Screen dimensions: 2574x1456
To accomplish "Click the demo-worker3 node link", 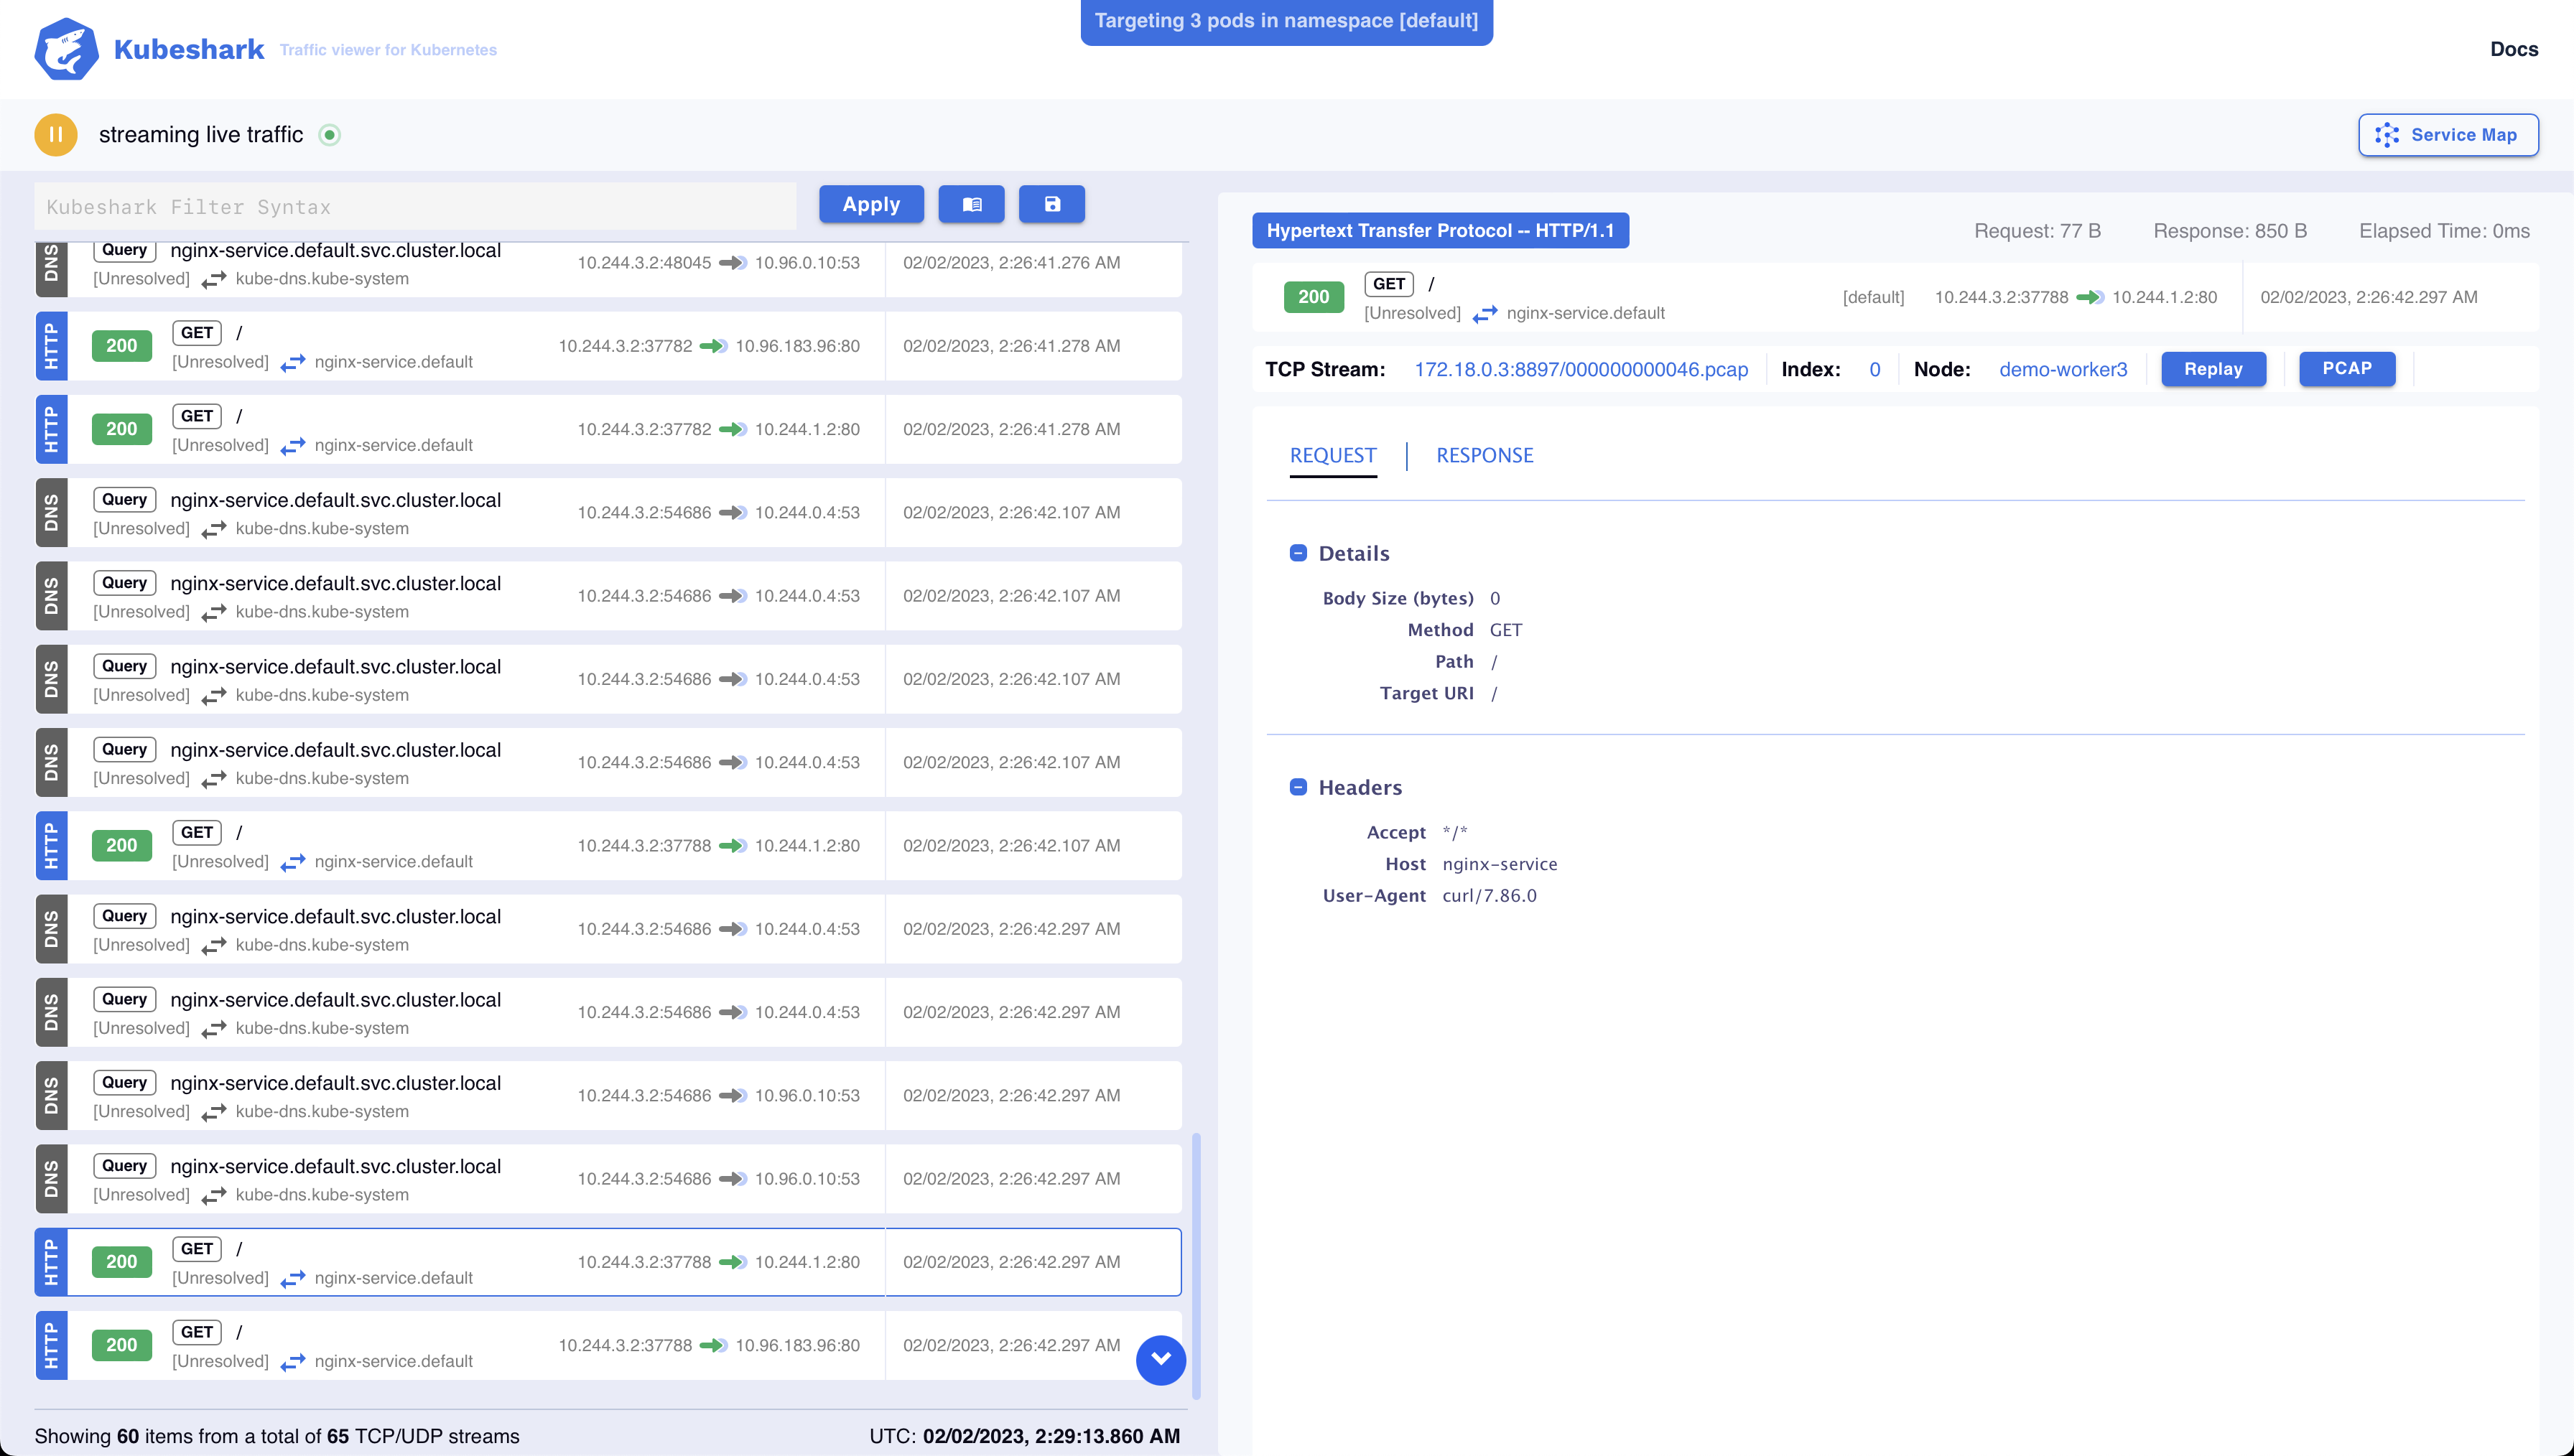I will 2062,369.
